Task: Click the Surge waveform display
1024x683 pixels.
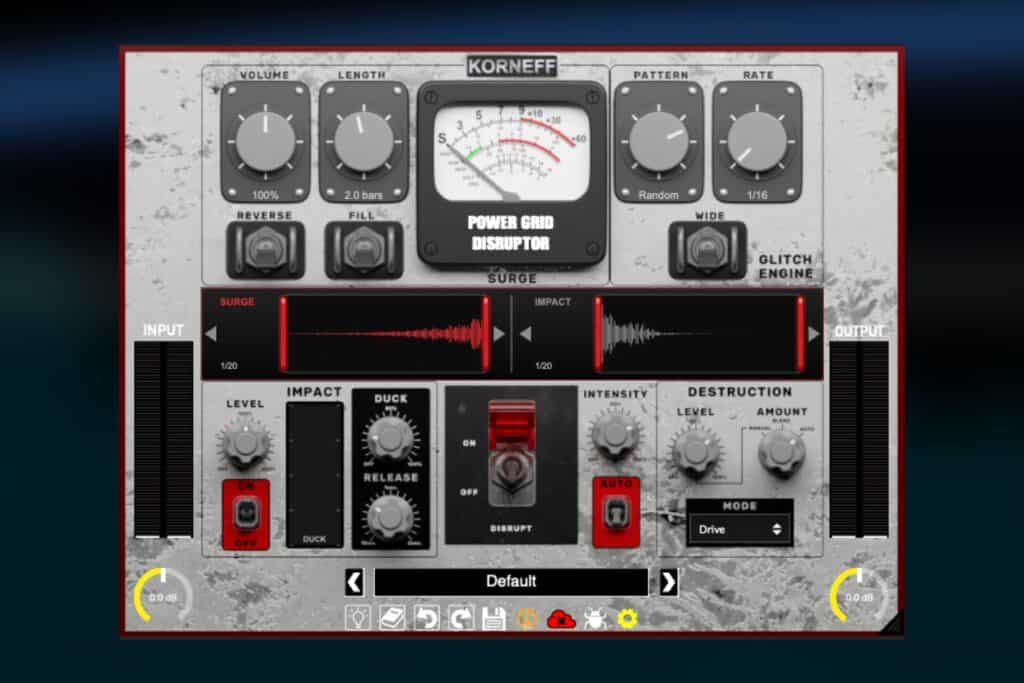Action: point(385,334)
